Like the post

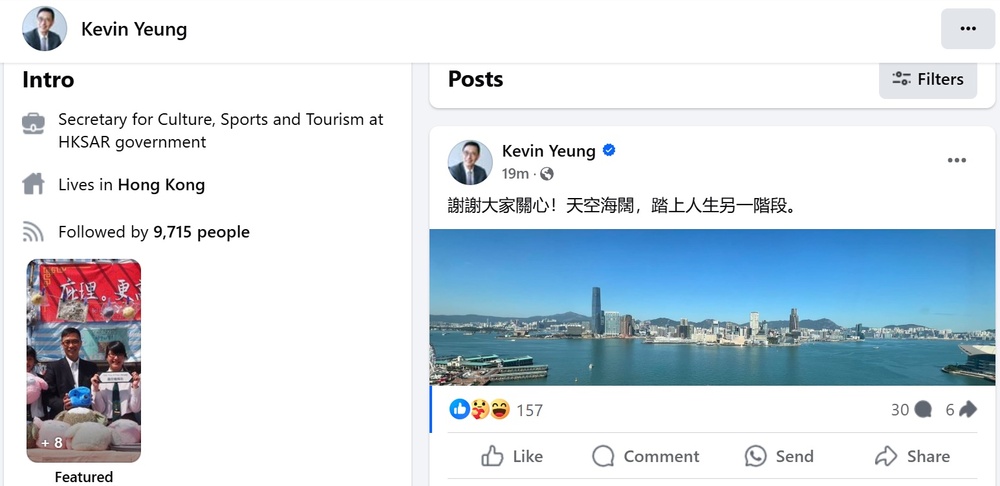[x=512, y=456]
